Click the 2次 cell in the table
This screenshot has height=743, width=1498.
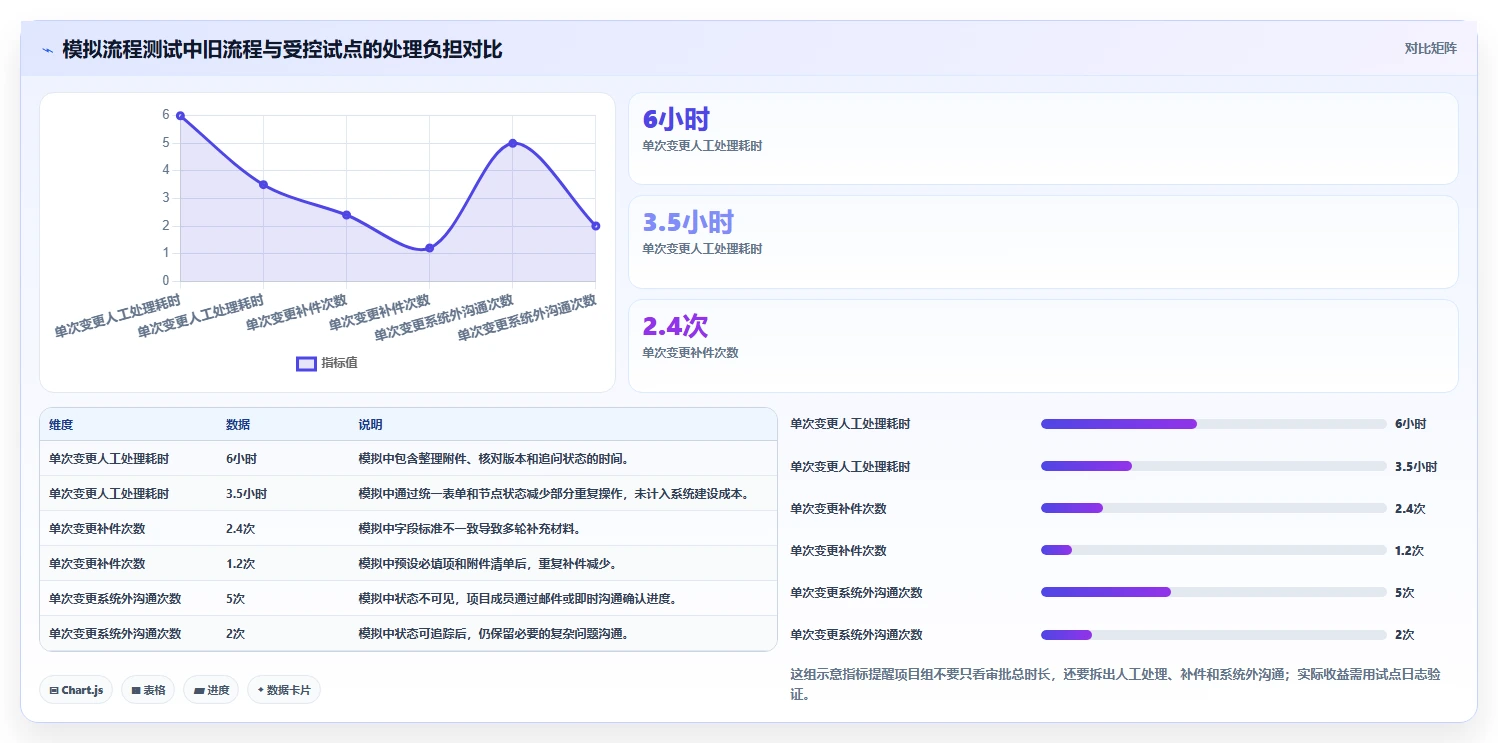point(235,634)
